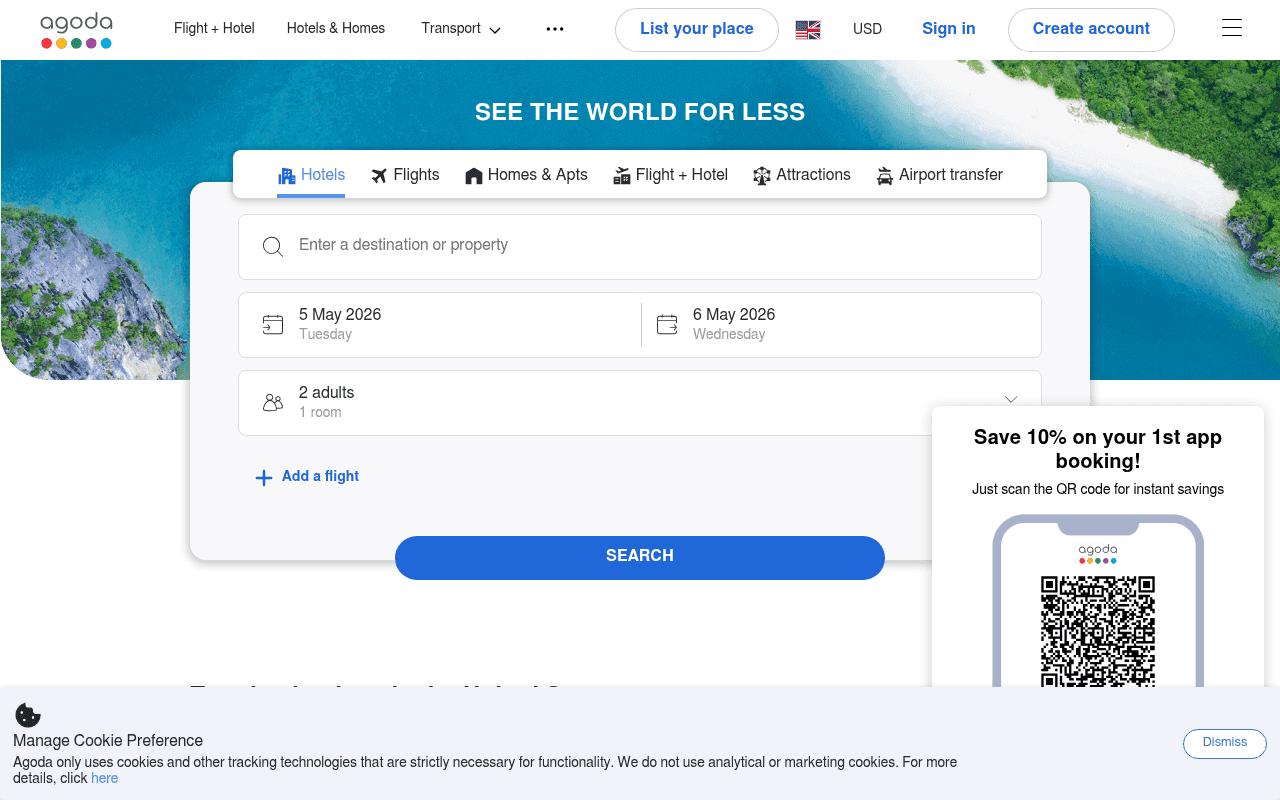
Task: Click the guests occupancy icon
Action: pyautogui.click(x=272, y=402)
